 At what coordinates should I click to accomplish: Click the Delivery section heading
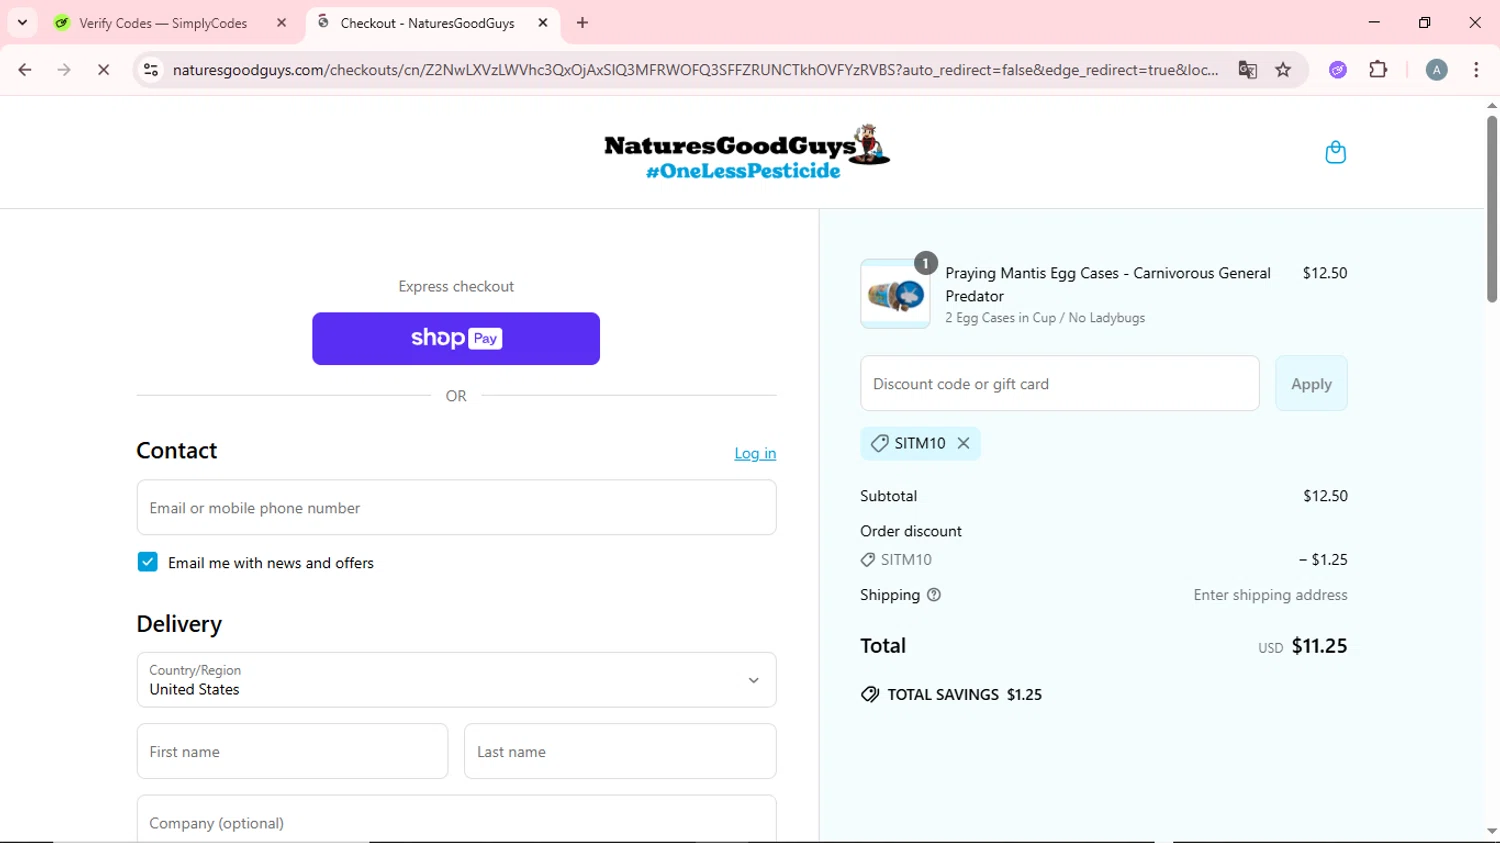coord(179,624)
